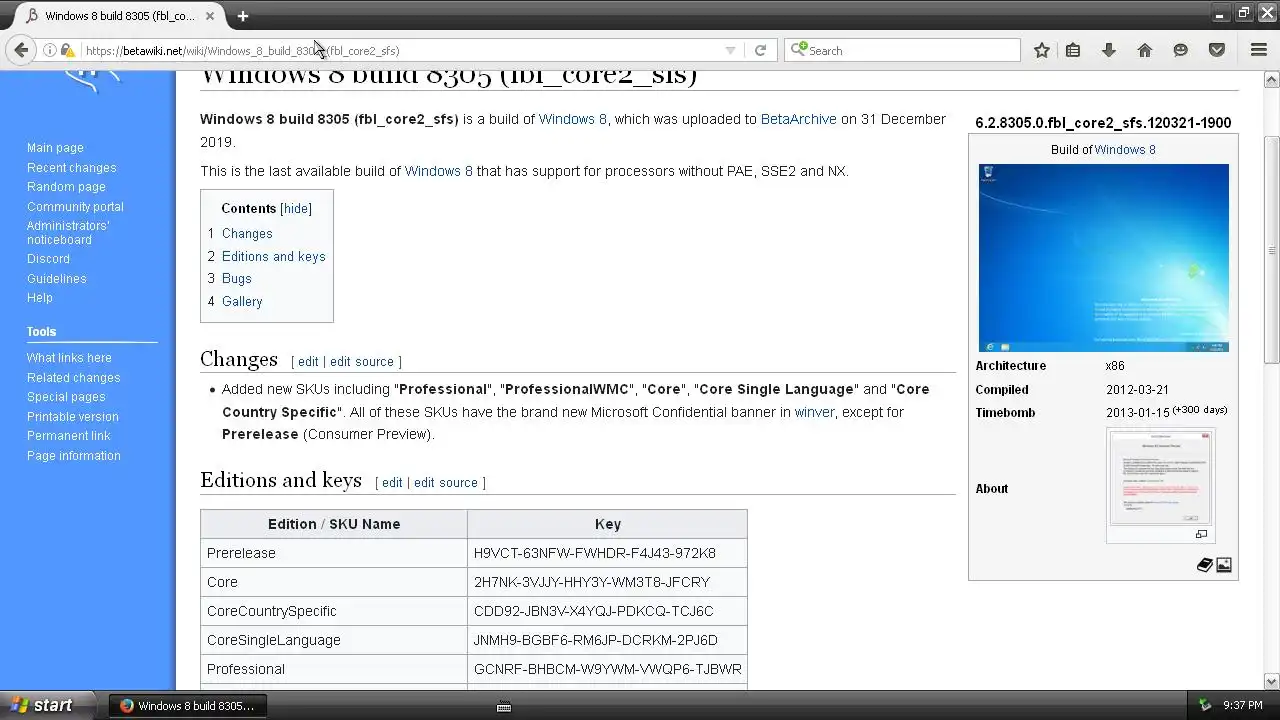Select the Windows 8 build 8305 browser tab

tap(118, 16)
